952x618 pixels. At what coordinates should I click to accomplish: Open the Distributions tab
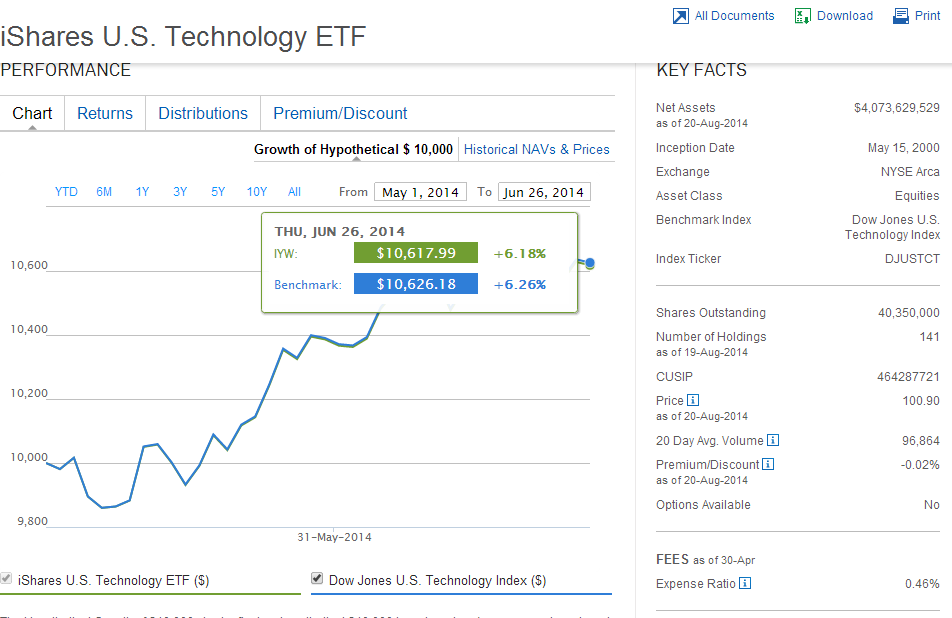(x=203, y=113)
